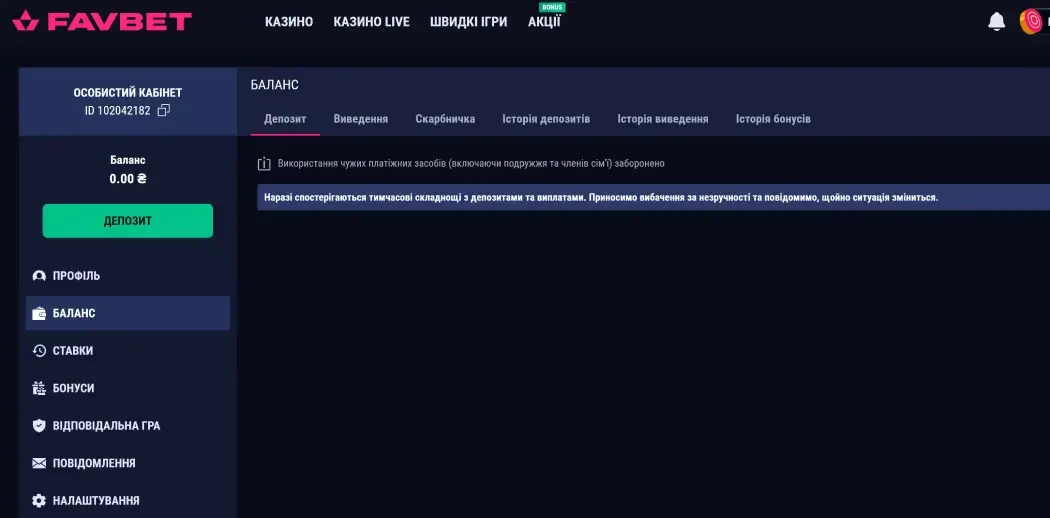Screen dimensions: 1050x518
Task: Click the gear icon beside Налаштування
Action: click(39, 501)
